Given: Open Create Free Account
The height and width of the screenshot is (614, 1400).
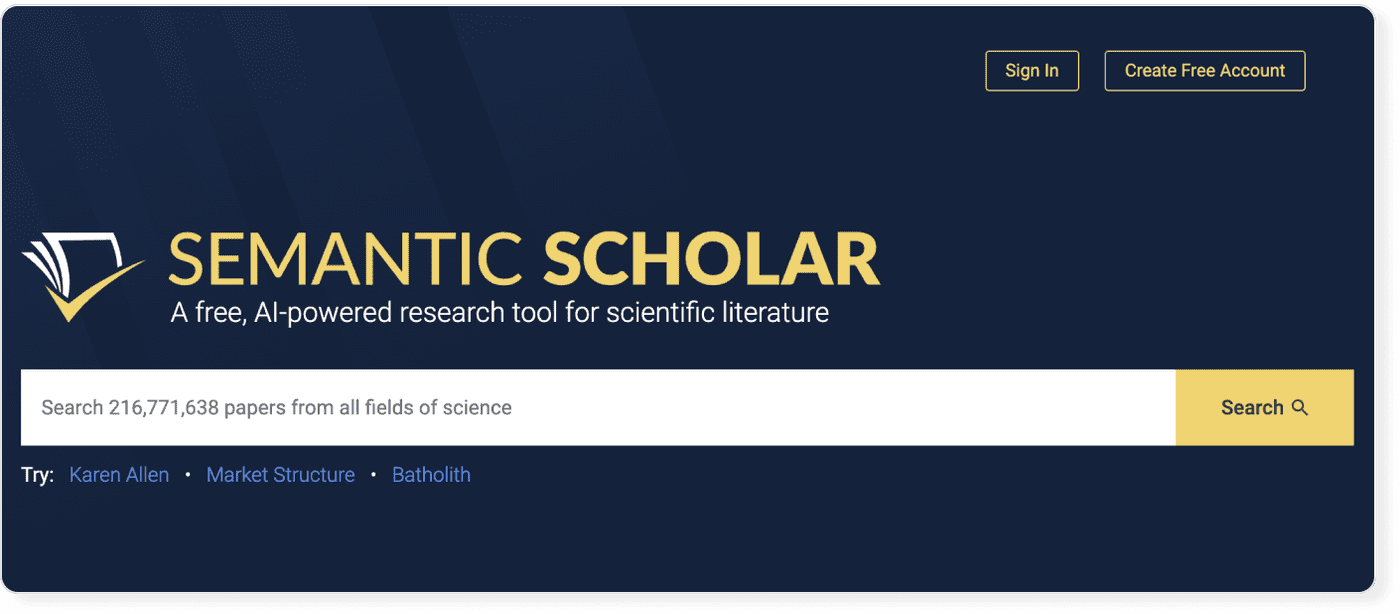Looking at the screenshot, I should pyautogui.click(x=1204, y=70).
